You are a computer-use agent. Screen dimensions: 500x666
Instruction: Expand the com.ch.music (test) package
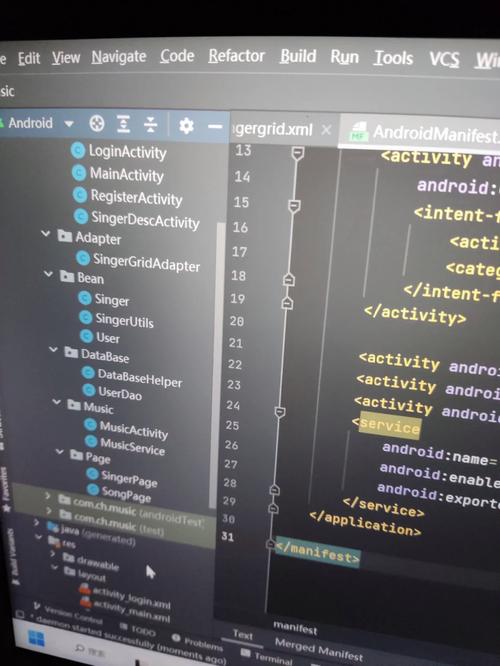coord(49,511)
